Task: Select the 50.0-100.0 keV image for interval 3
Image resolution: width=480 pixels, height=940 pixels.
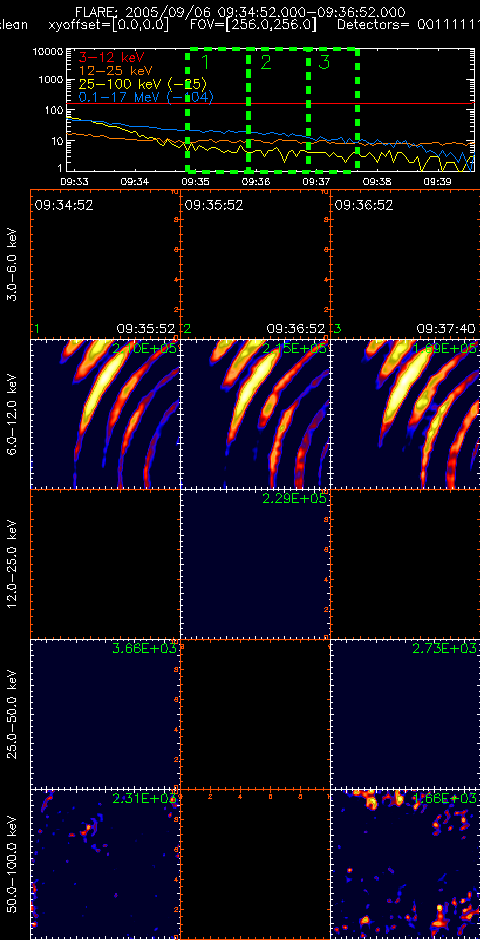Action: [406, 864]
